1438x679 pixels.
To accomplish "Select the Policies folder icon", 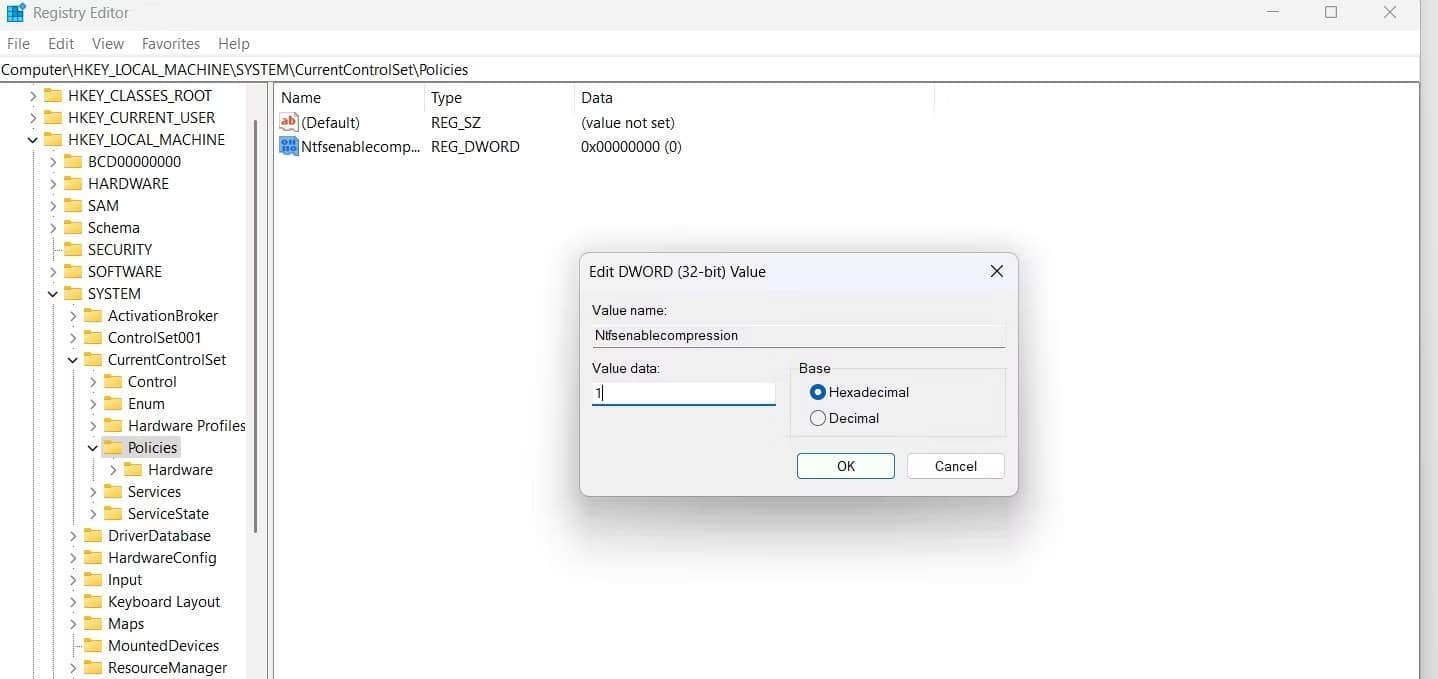I will coord(114,447).
